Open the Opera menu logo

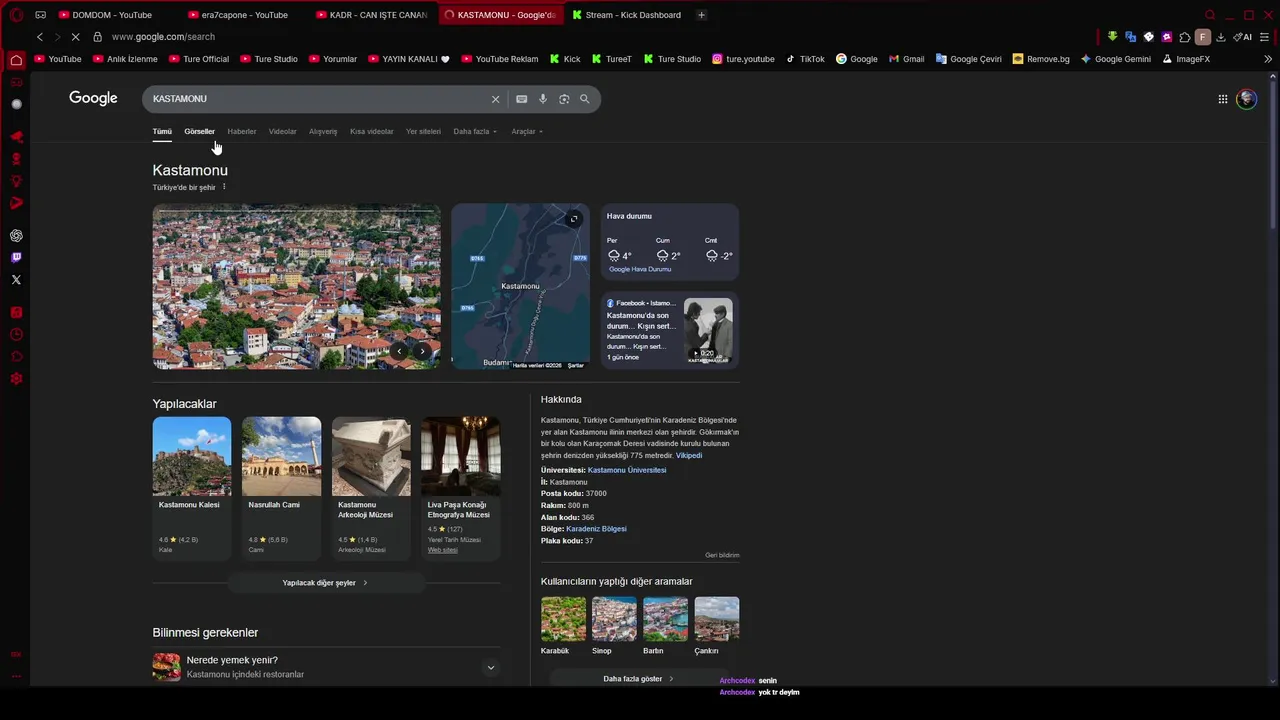click(x=16, y=15)
